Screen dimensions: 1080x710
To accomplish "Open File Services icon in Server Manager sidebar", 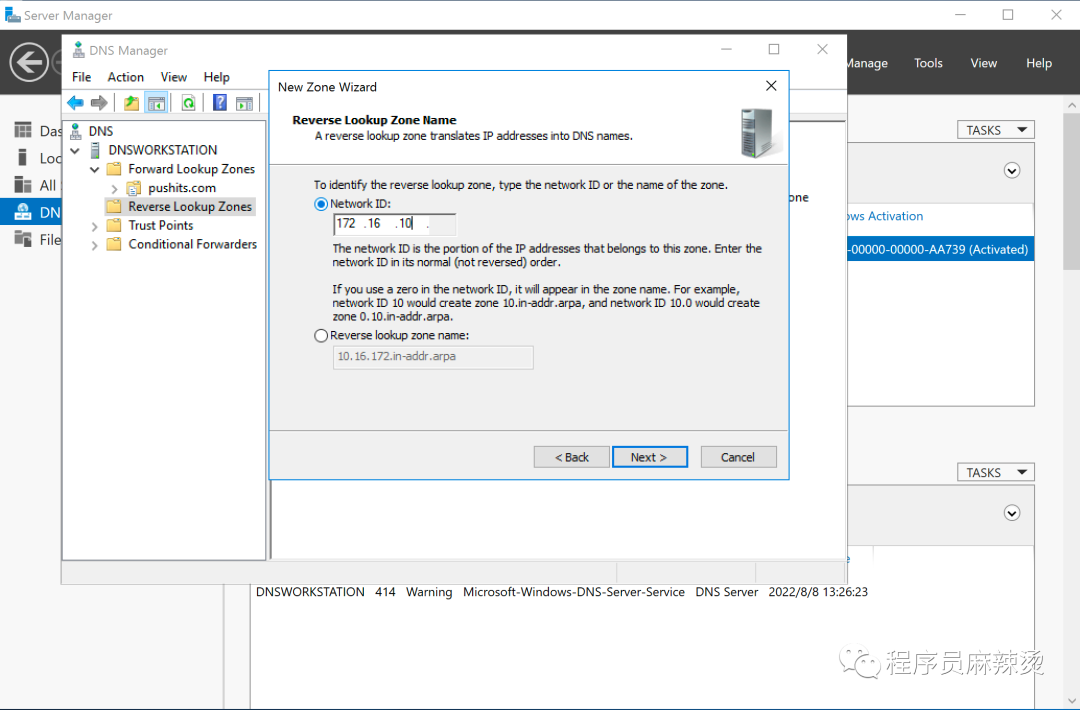I will [23, 239].
